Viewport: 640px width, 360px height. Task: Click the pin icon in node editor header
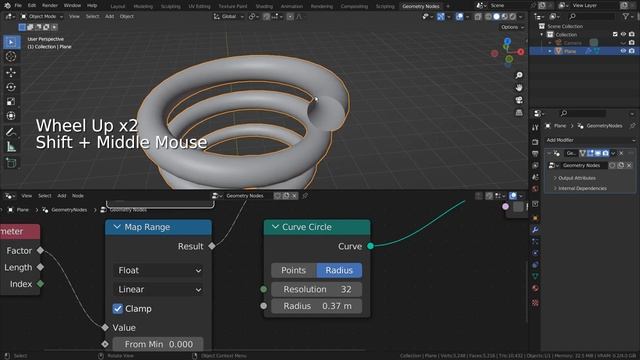click(x=305, y=196)
